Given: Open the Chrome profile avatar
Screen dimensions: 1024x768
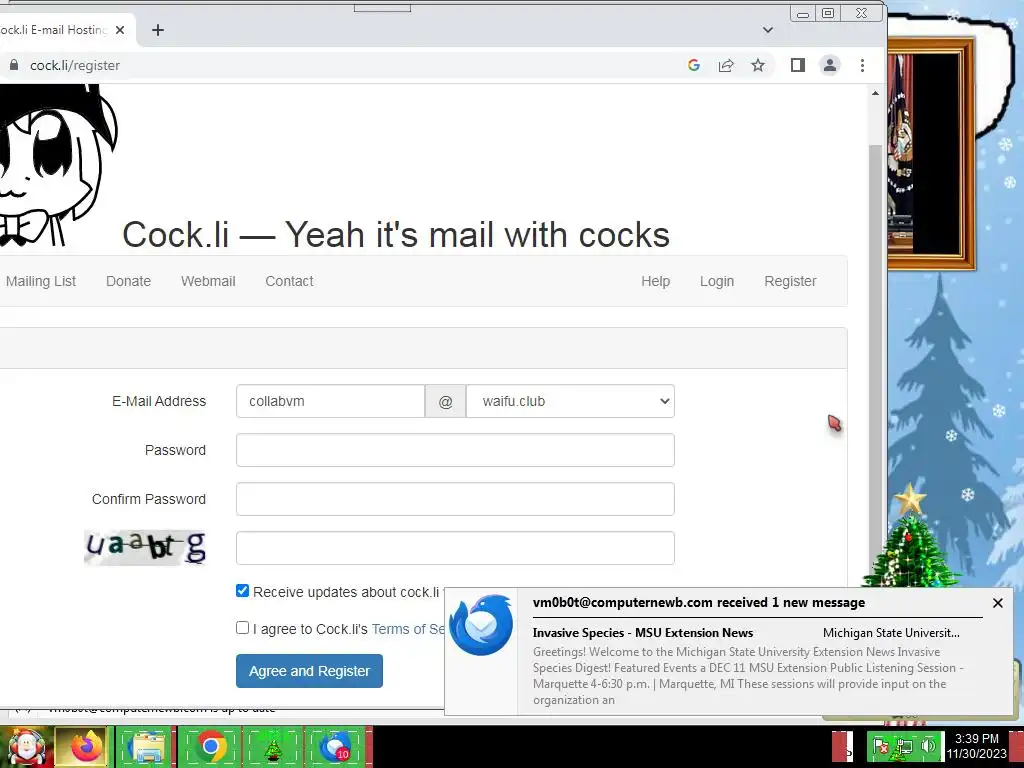Looking at the screenshot, I should tap(829, 65).
